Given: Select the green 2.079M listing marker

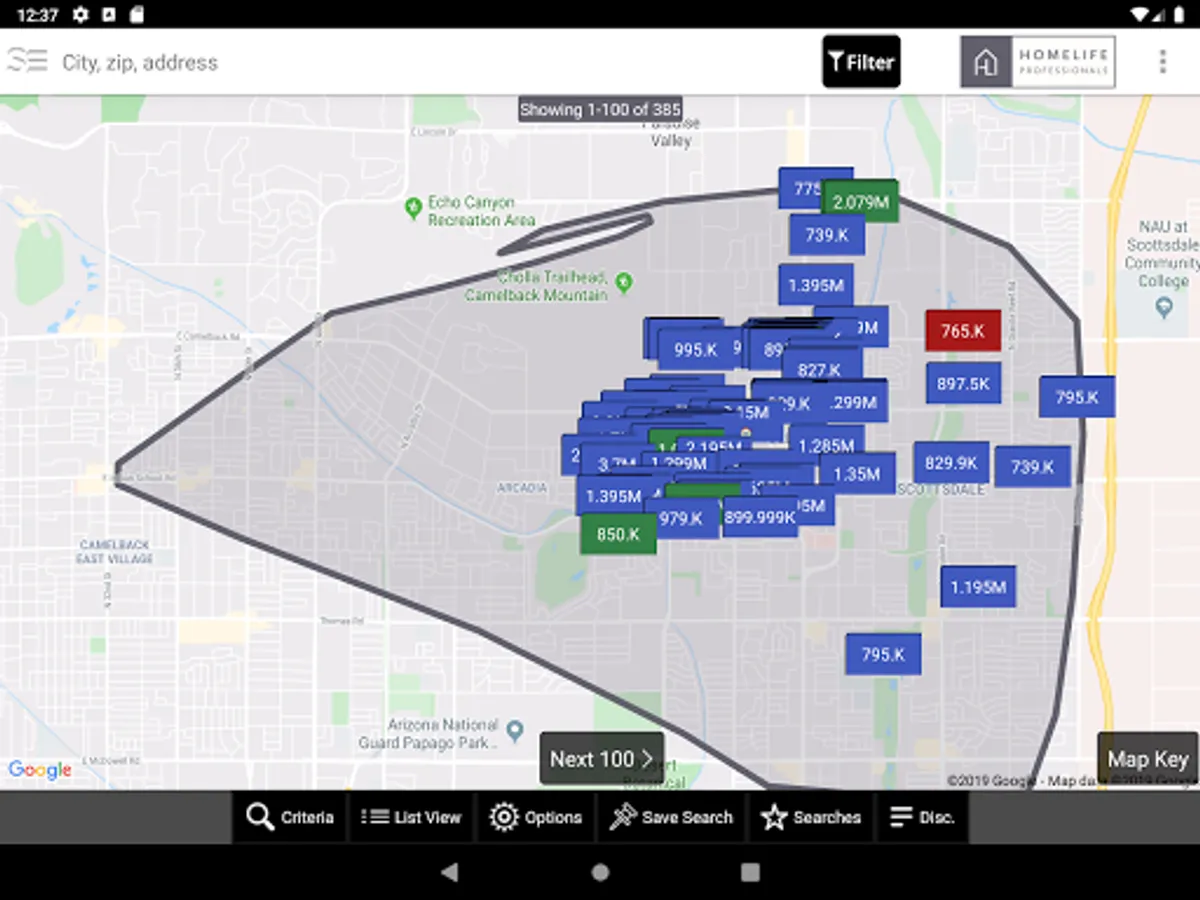Looking at the screenshot, I should 861,203.
